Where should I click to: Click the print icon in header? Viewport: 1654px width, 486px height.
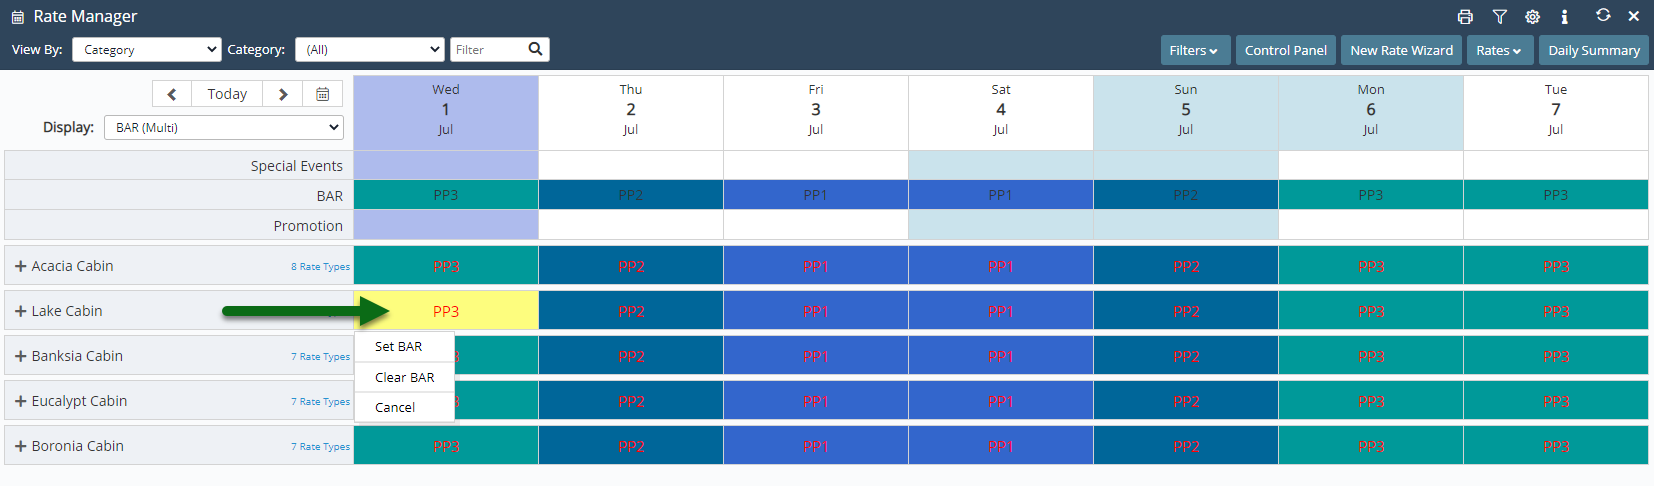point(1465,16)
